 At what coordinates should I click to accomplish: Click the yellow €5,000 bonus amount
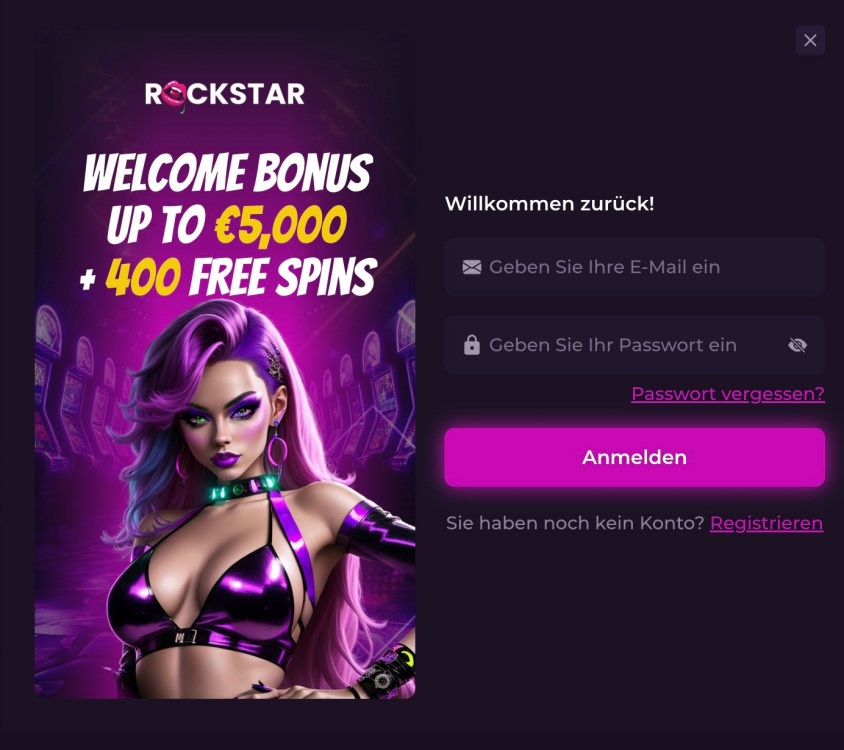280,225
